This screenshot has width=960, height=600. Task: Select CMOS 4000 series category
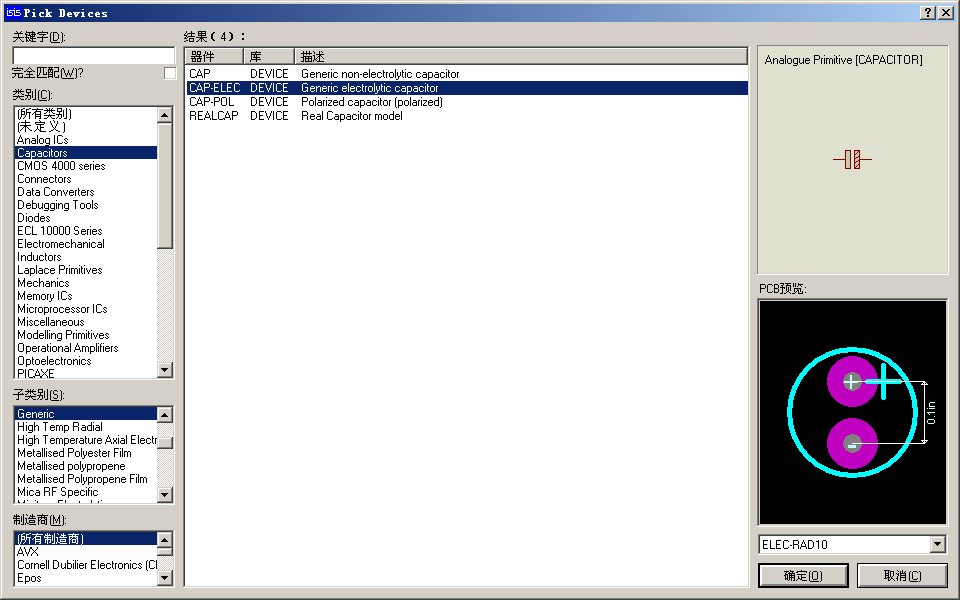pyautogui.click(x=86, y=166)
